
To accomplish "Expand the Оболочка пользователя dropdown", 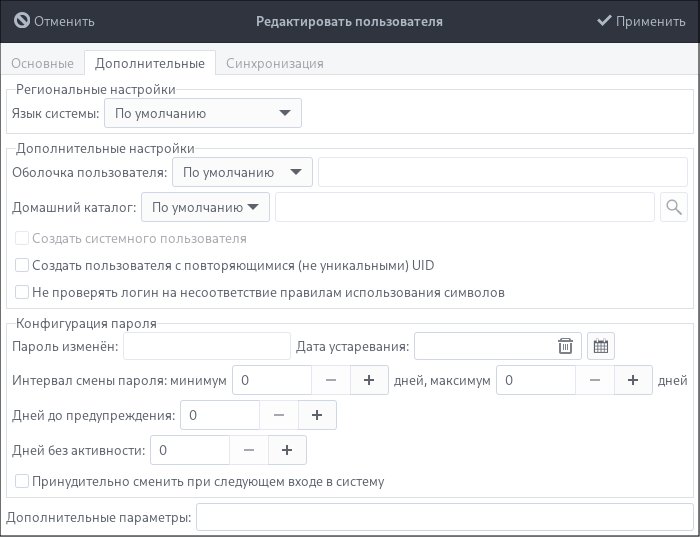I will coord(242,172).
